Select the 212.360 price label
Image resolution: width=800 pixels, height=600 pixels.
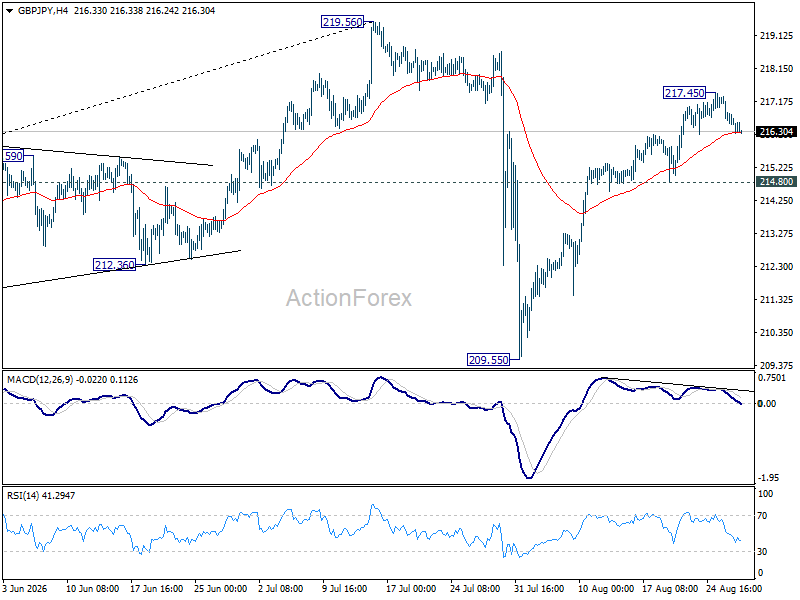click(x=114, y=265)
